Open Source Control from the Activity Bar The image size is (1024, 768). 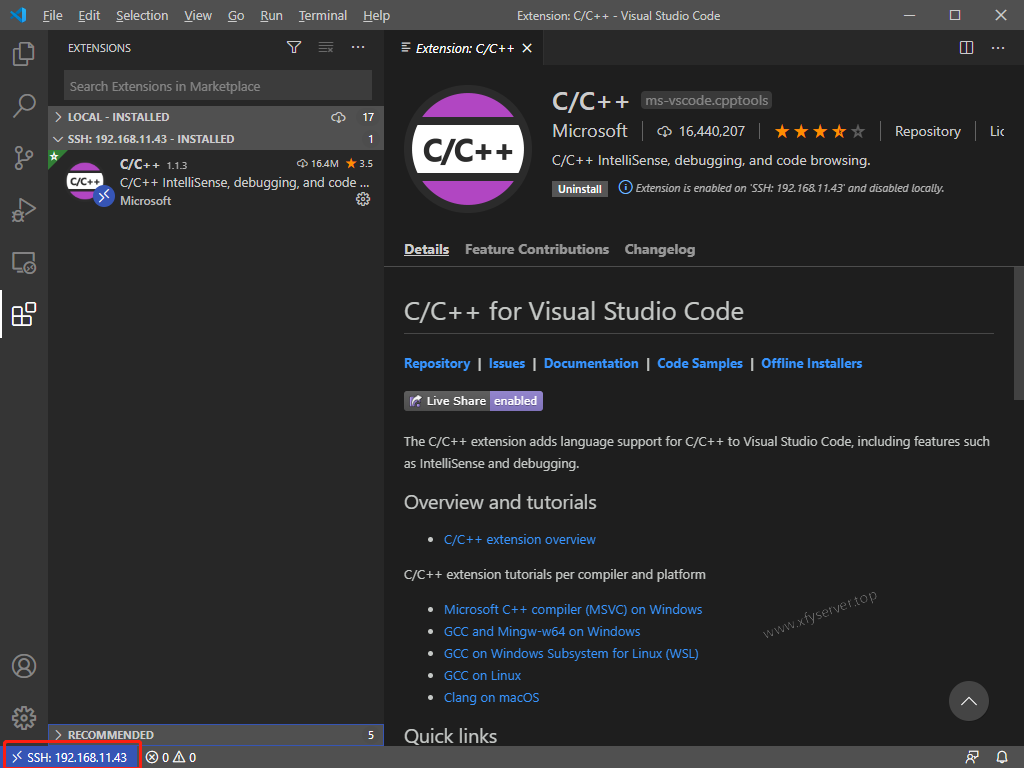click(23, 157)
